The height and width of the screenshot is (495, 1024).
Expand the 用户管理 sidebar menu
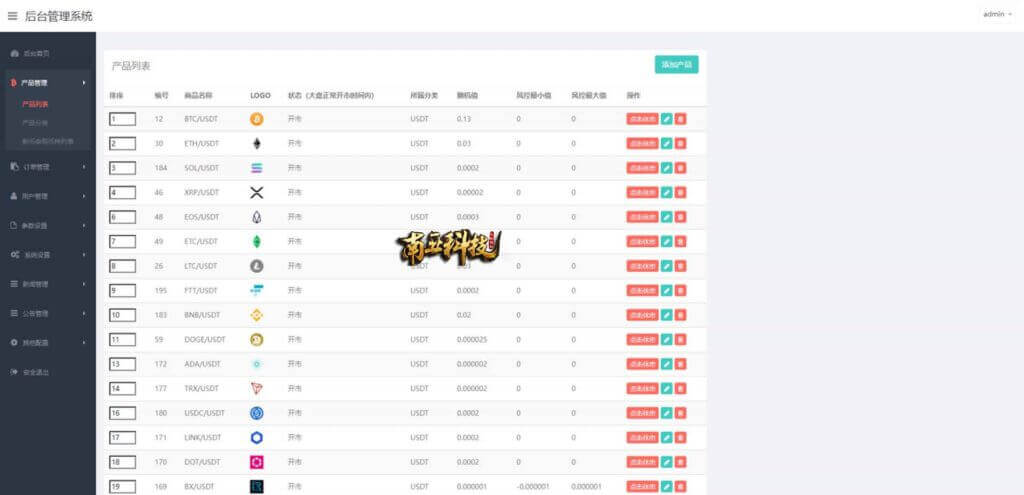point(48,196)
